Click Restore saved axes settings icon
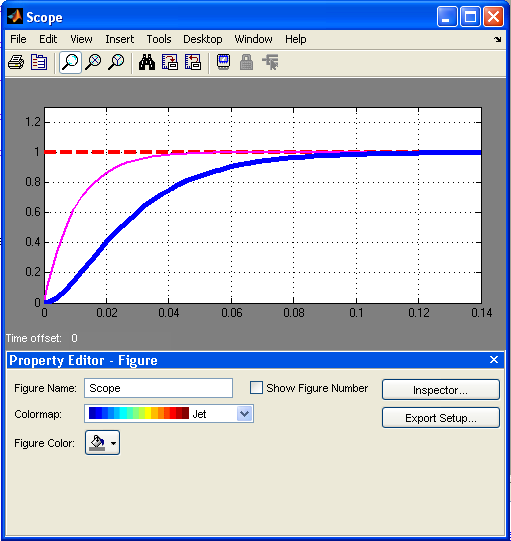This screenshot has width=511, height=541. coord(193,62)
